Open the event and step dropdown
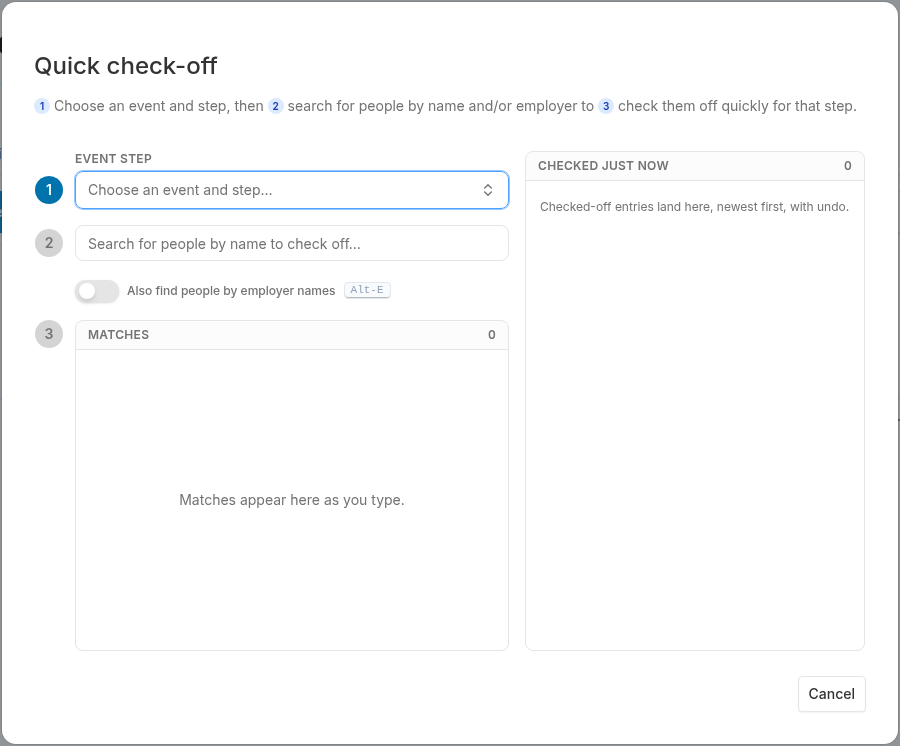This screenshot has width=900, height=746. point(292,190)
